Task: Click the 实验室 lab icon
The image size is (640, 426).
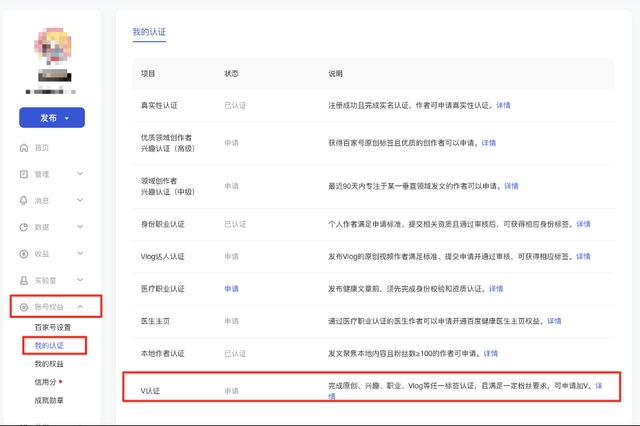Action: [x=24, y=280]
